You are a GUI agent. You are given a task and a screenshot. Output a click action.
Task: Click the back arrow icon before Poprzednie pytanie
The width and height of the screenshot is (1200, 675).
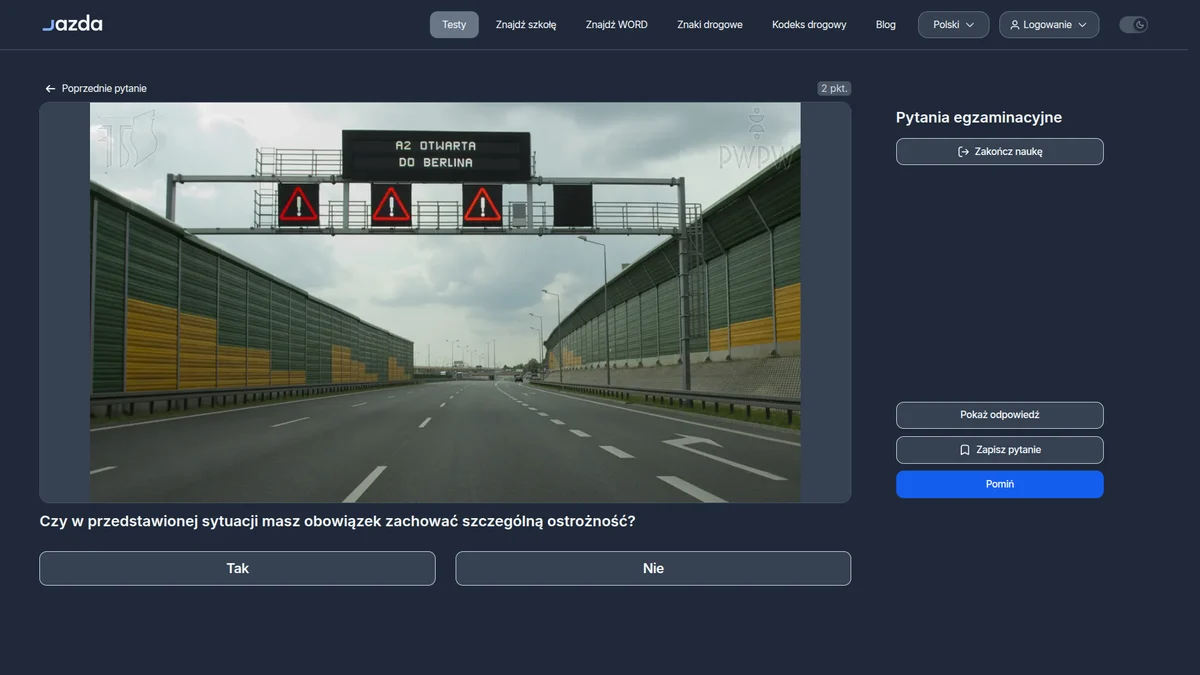pyautogui.click(x=50, y=89)
